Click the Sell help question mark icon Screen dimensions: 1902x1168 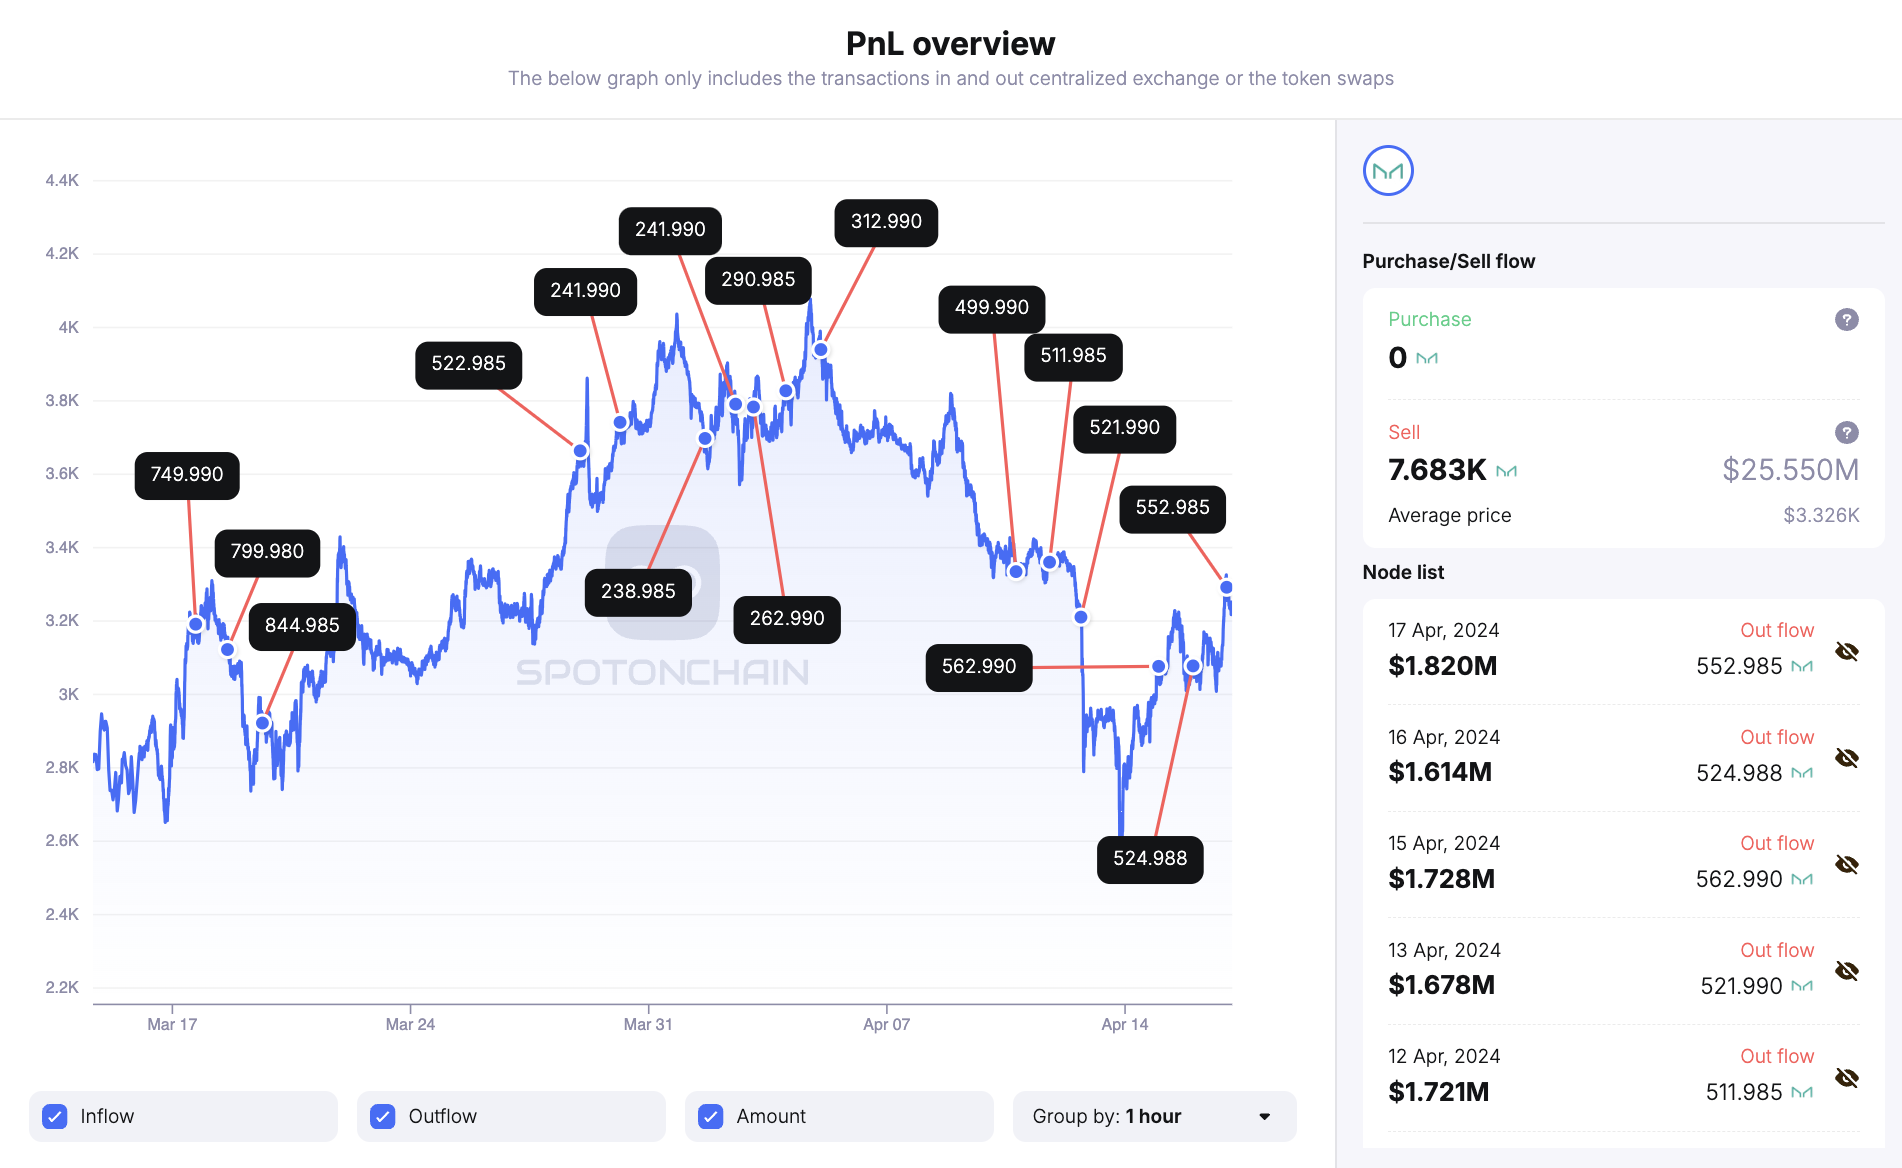point(1846,433)
